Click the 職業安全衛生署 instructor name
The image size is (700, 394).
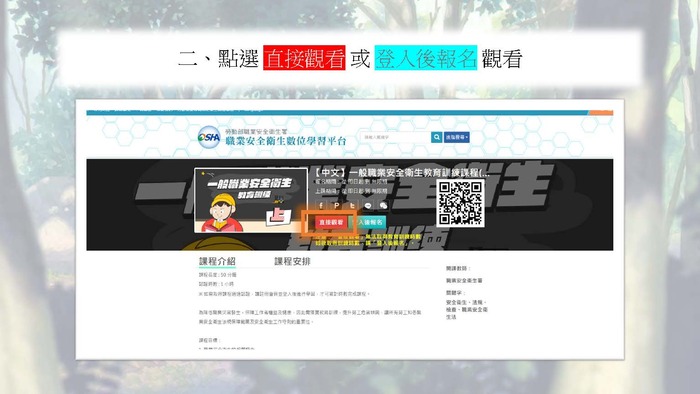pyautogui.click(x=464, y=281)
